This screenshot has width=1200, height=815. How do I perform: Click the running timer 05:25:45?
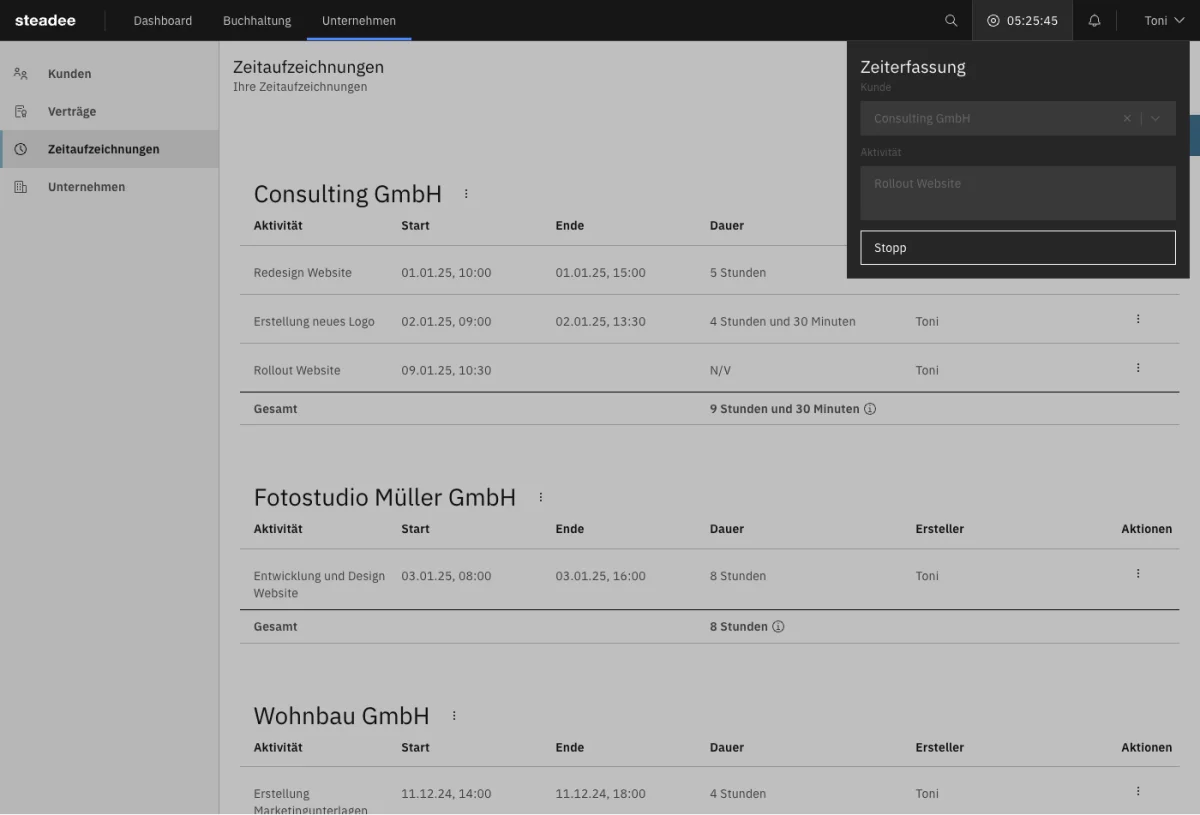point(1022,21)
